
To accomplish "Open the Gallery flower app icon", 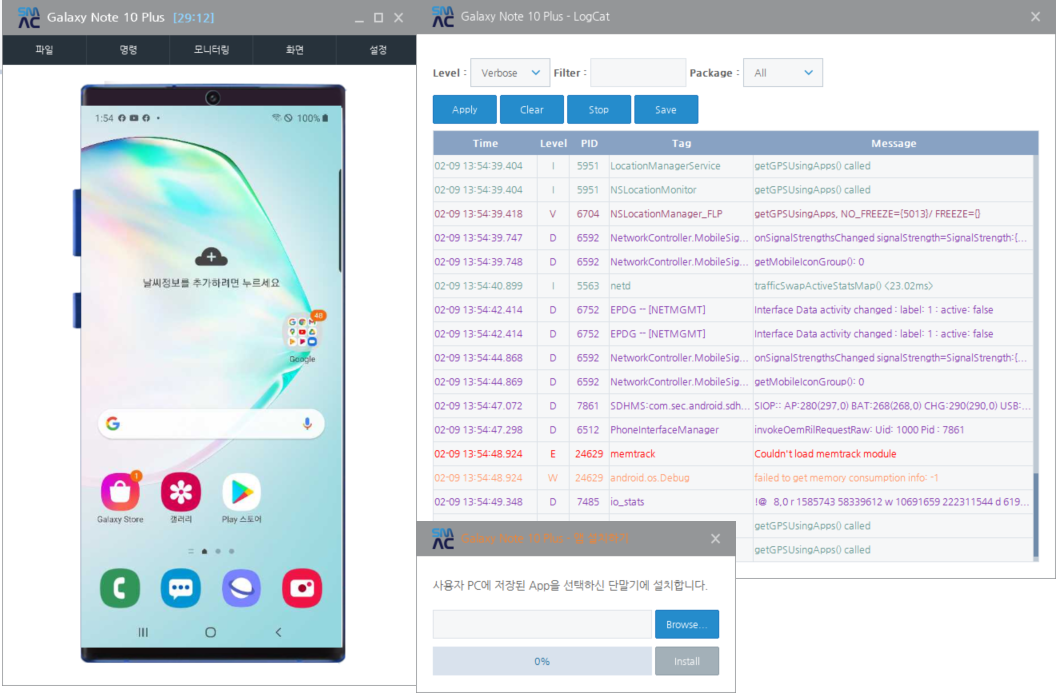I will pyautogui.click(x=180, y=492).
